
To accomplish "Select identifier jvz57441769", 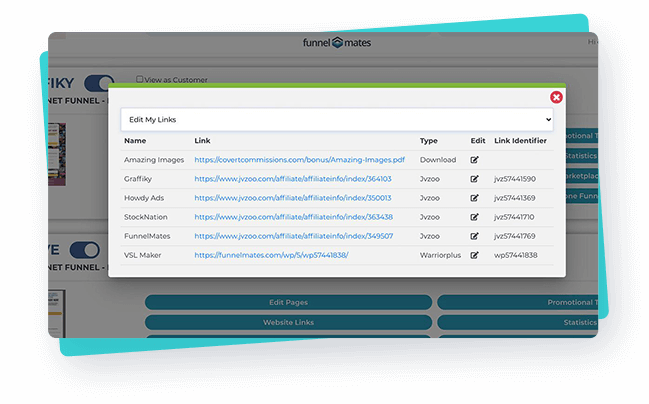I will click(514, 236).
